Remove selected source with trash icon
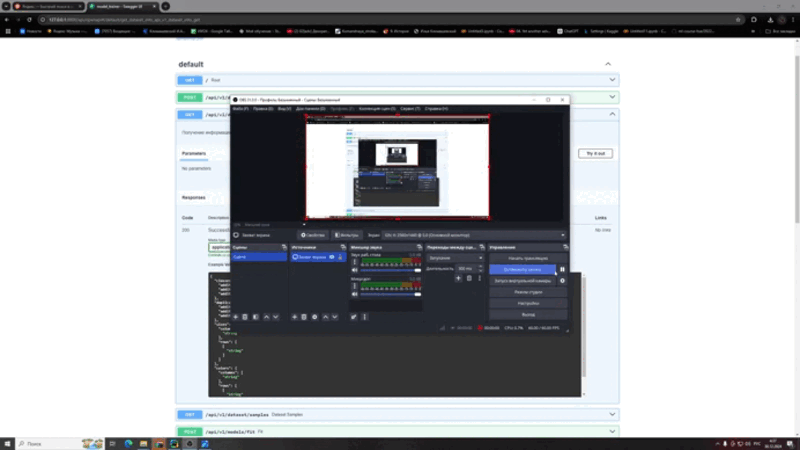This screenshot has width=800, height=450. pyautogui.click(x=305, y=317)
